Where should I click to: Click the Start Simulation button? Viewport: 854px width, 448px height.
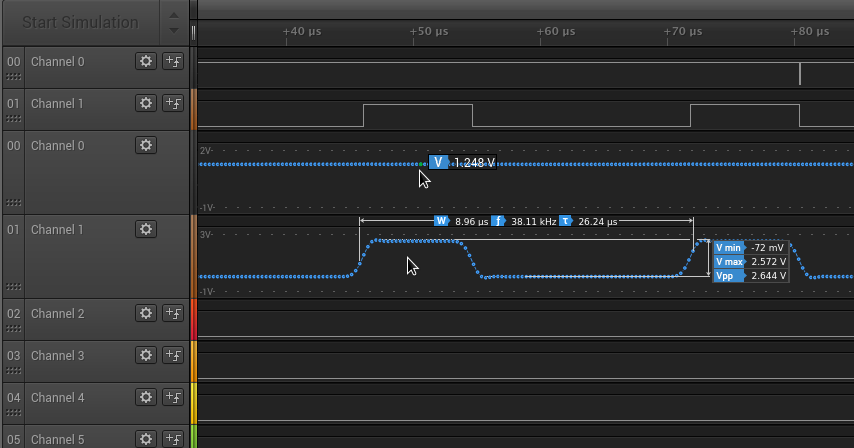[x=80, y=22]
